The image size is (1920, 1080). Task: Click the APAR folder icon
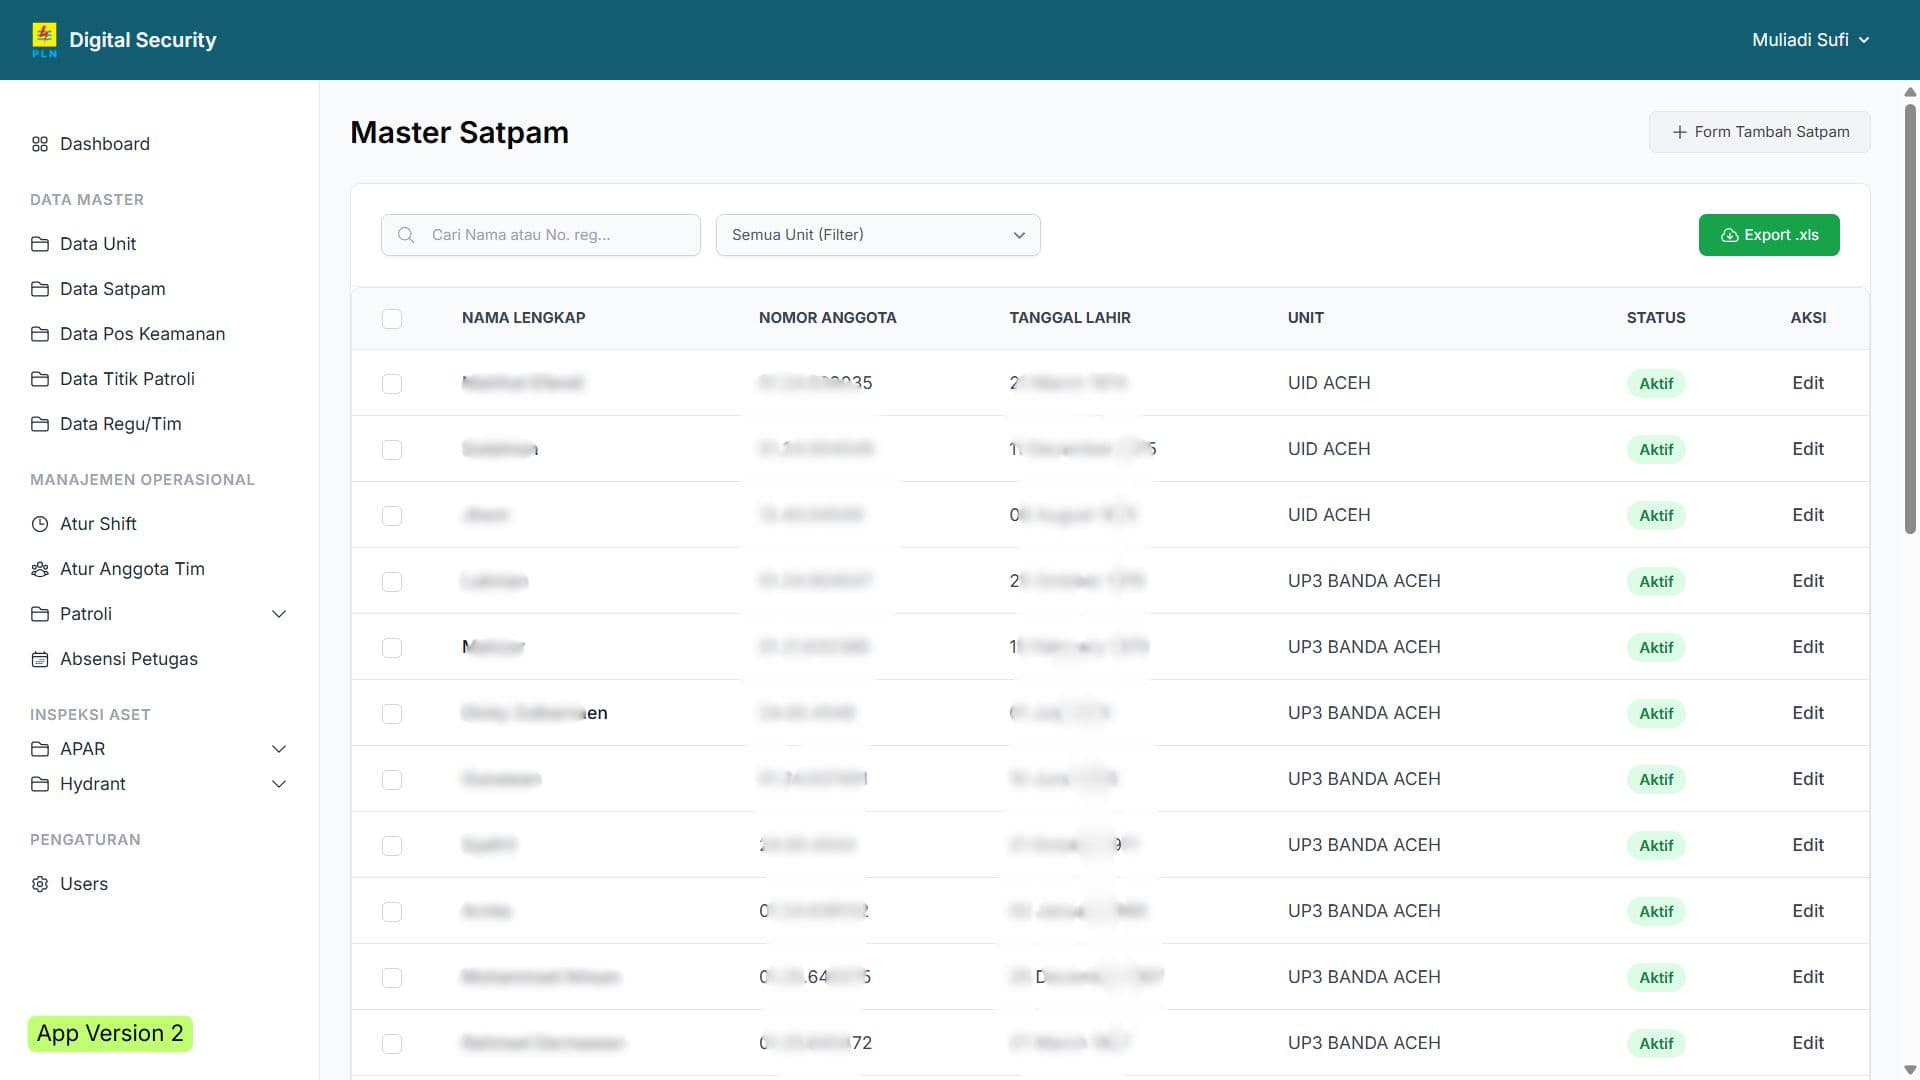pos(40,749)
